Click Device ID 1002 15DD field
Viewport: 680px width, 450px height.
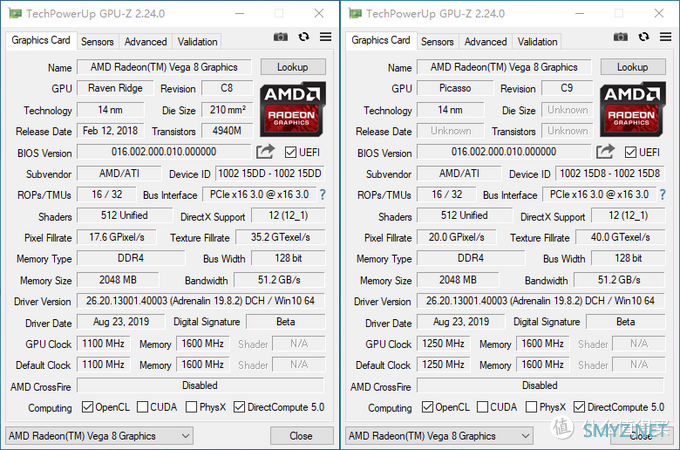270,173
